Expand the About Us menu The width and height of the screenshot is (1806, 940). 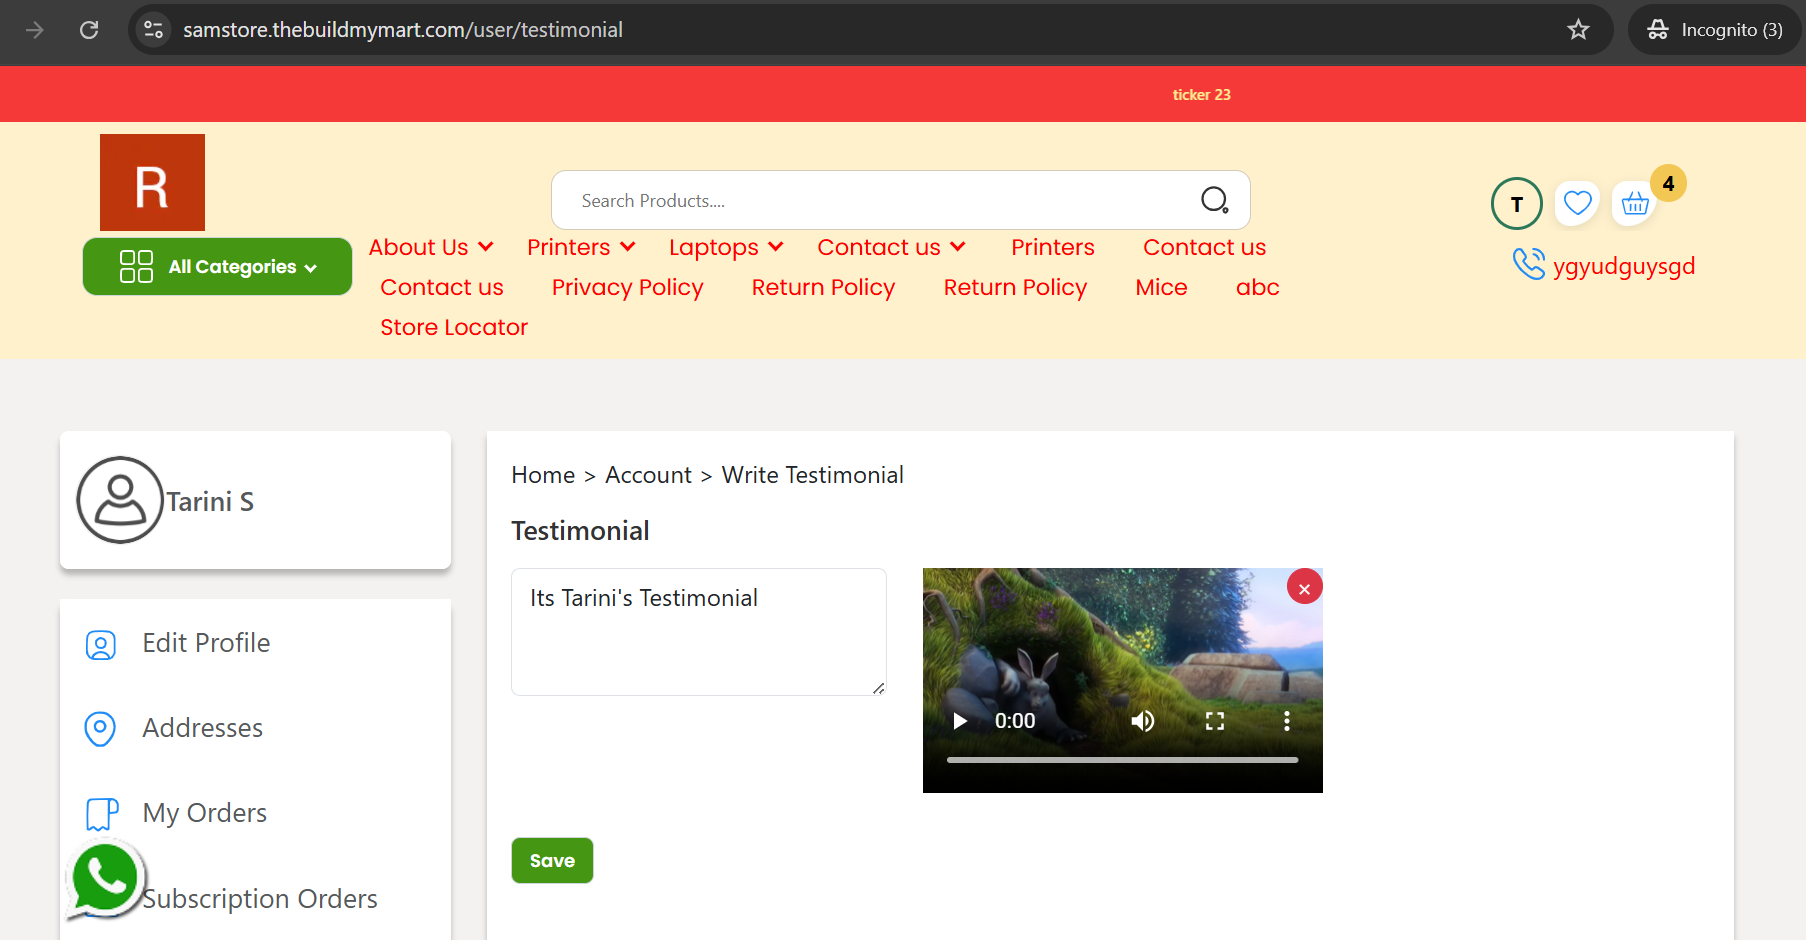[431, 247]
